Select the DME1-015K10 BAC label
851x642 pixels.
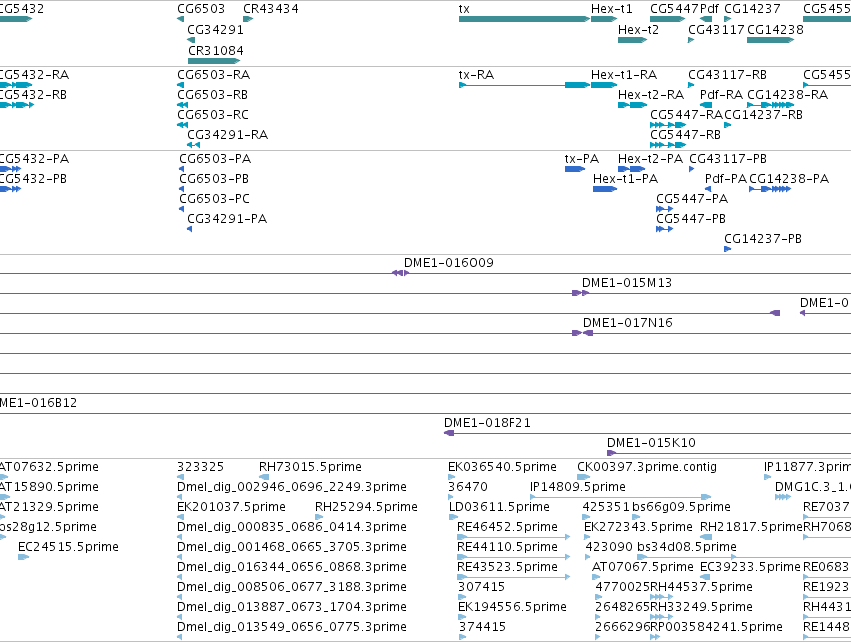651,443
